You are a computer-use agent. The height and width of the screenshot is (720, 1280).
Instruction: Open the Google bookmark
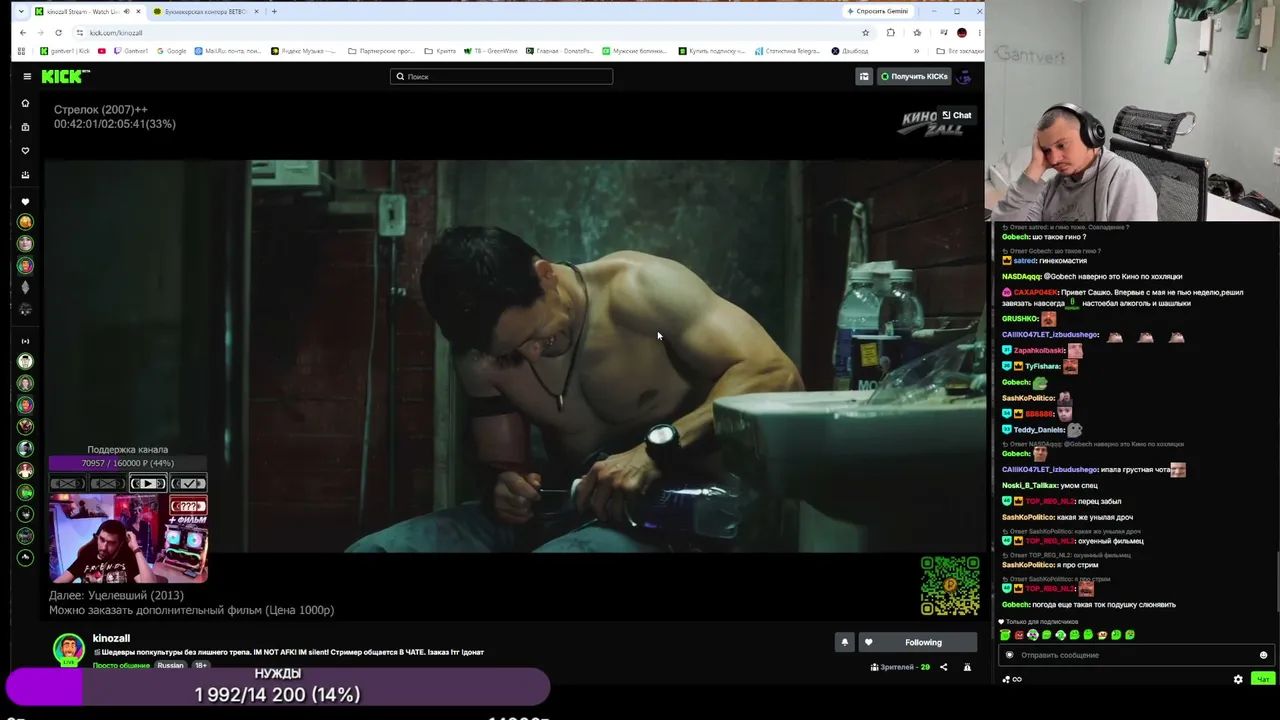[171, 51]
